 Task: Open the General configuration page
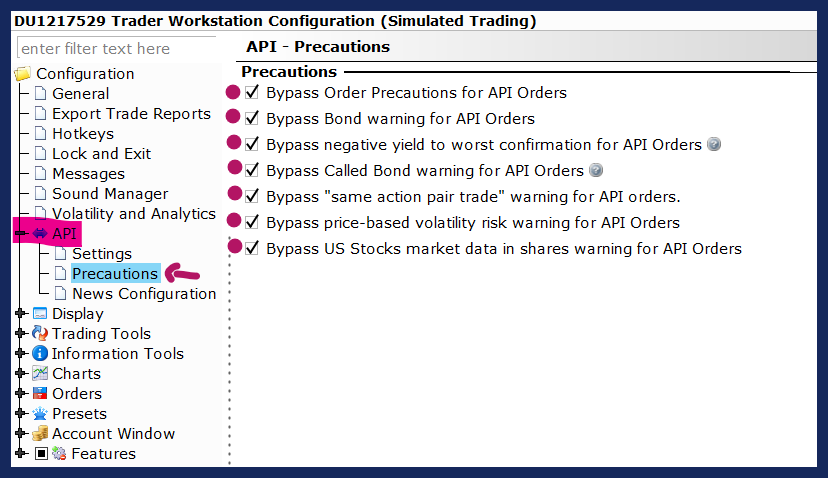(80, 94)
